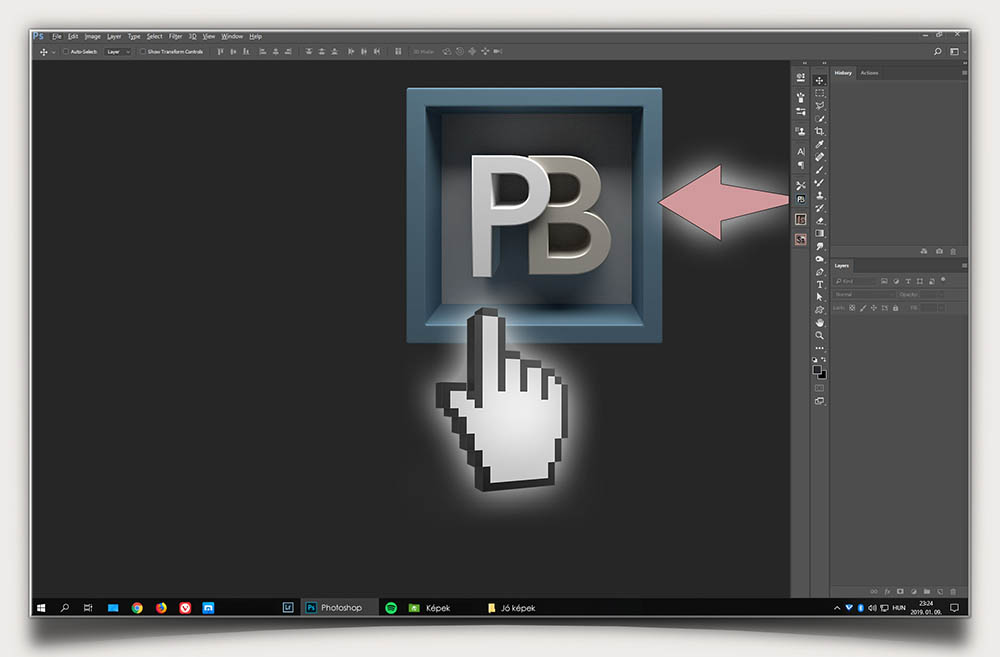
Task: Open the Auto-Select Layer dropdown
Action: 118,51
